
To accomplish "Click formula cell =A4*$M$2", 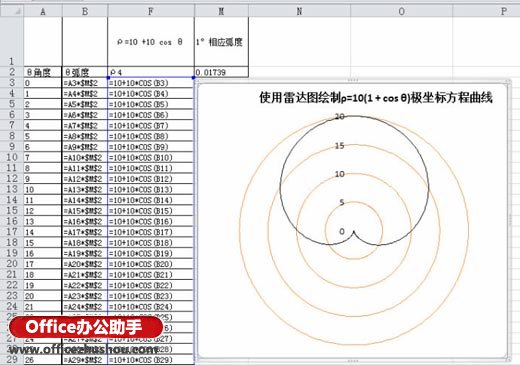I will [85, 93].
